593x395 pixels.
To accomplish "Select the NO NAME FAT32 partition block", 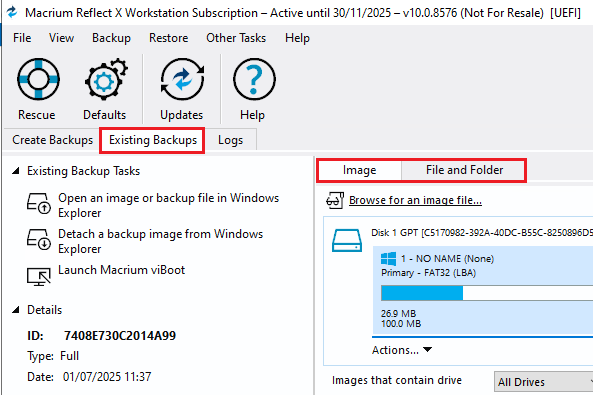I will [x=483, y=290].
